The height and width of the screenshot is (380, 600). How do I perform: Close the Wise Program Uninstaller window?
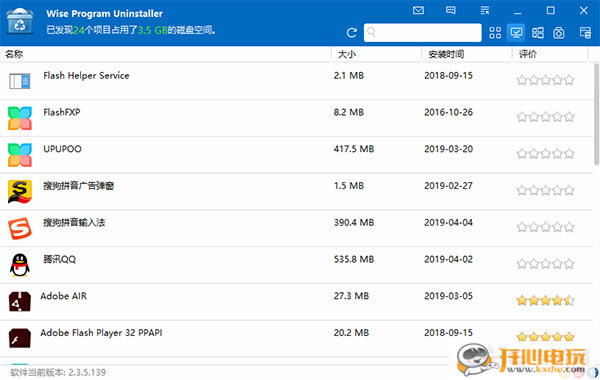pos(584,10)
